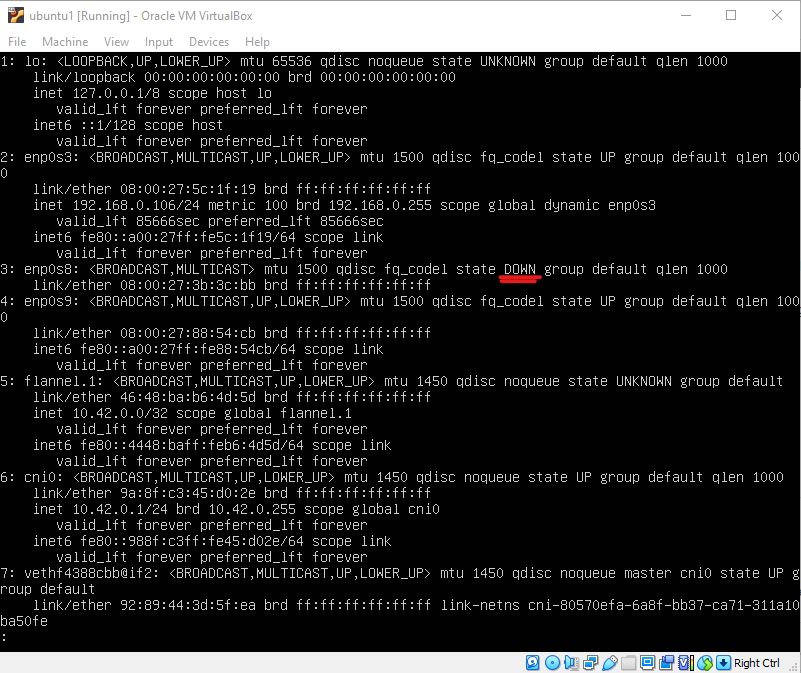Click the hard disk activity indicator icon

coord(532,663)
